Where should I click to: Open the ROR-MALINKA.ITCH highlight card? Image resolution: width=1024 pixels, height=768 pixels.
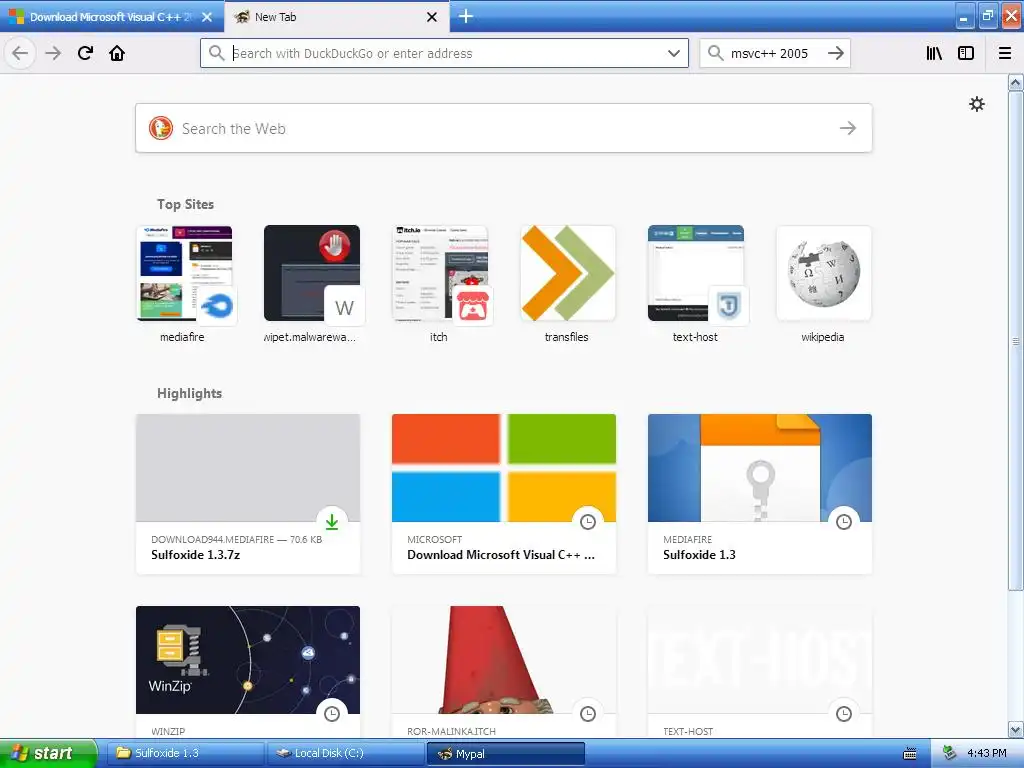[x=504, y=672]
